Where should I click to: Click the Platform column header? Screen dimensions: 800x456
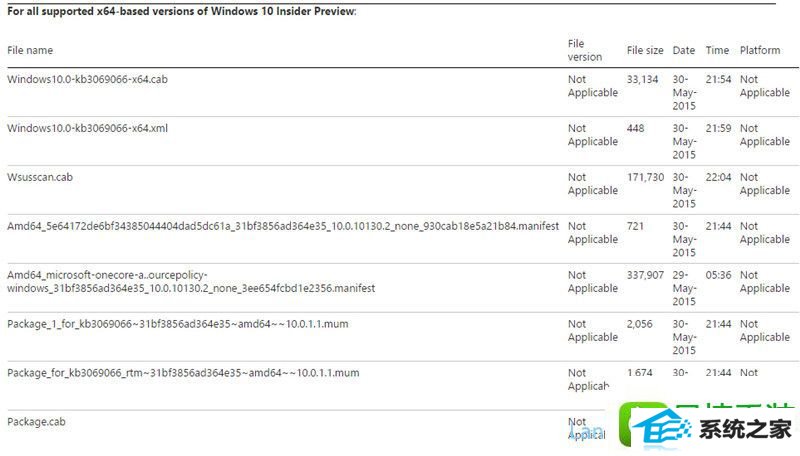click(760, 50)
